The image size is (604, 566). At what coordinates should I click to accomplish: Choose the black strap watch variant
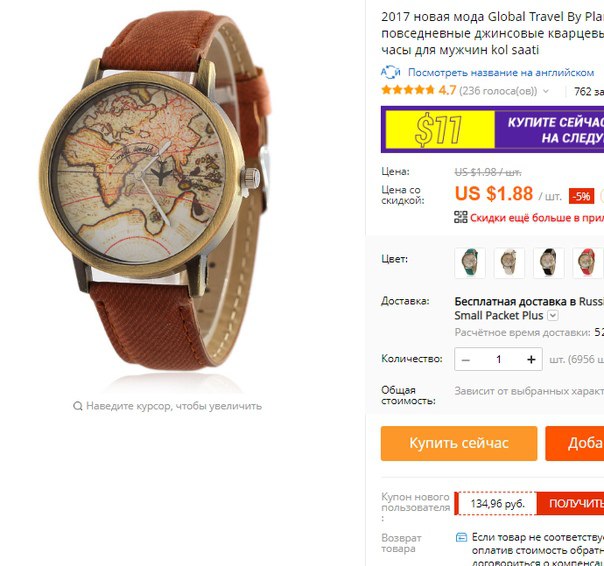click(549, 263)
